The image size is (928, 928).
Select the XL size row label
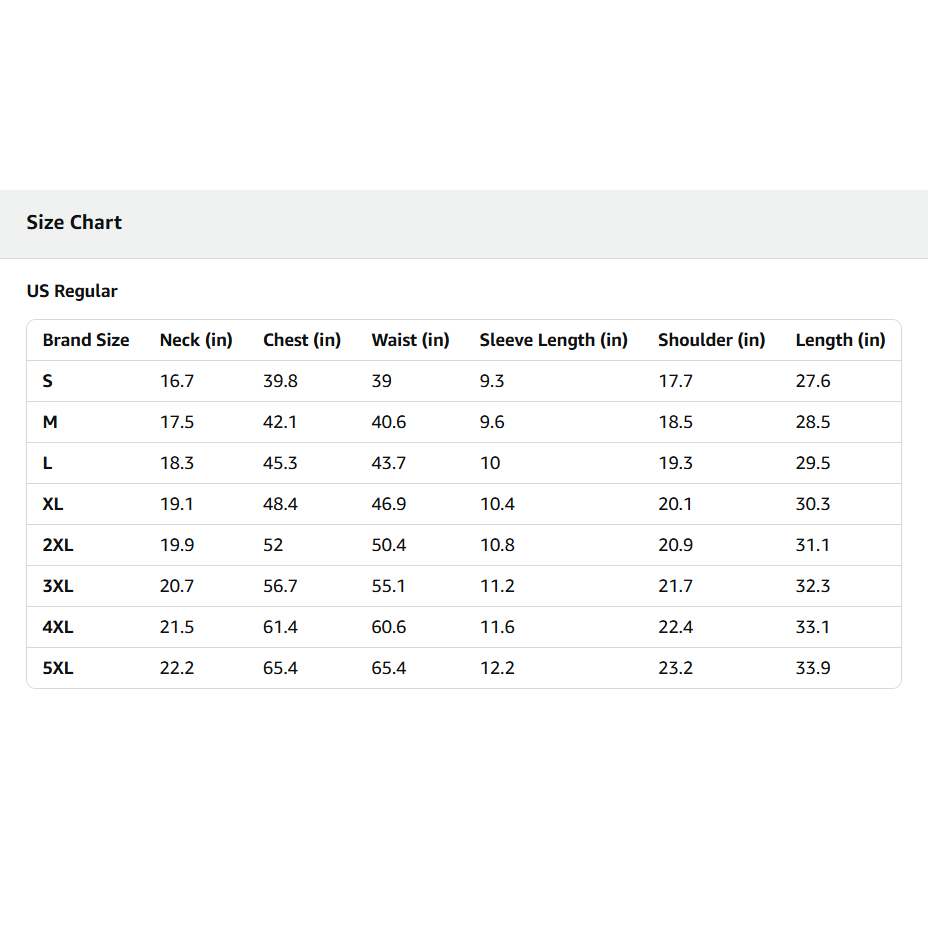[x=53, y=504]
